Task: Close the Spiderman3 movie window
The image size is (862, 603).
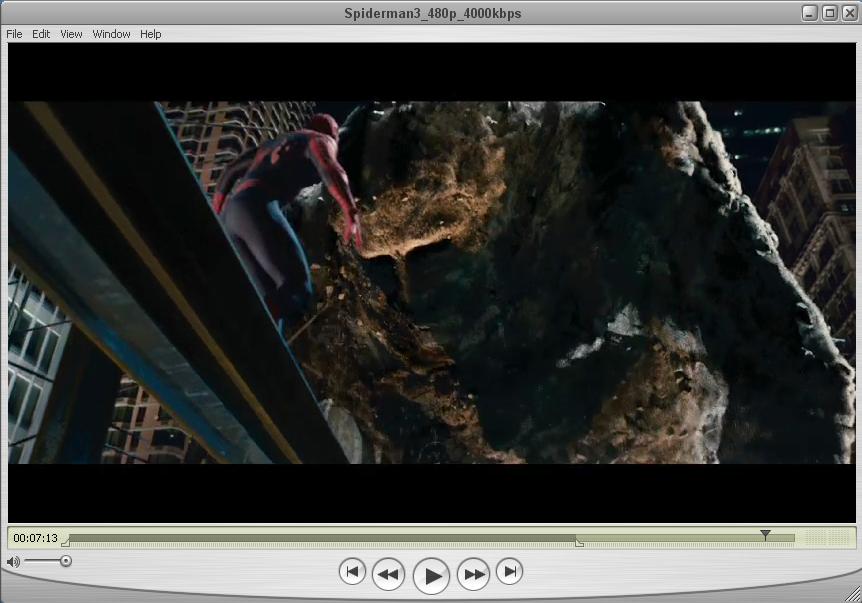Action: point(848,13)
